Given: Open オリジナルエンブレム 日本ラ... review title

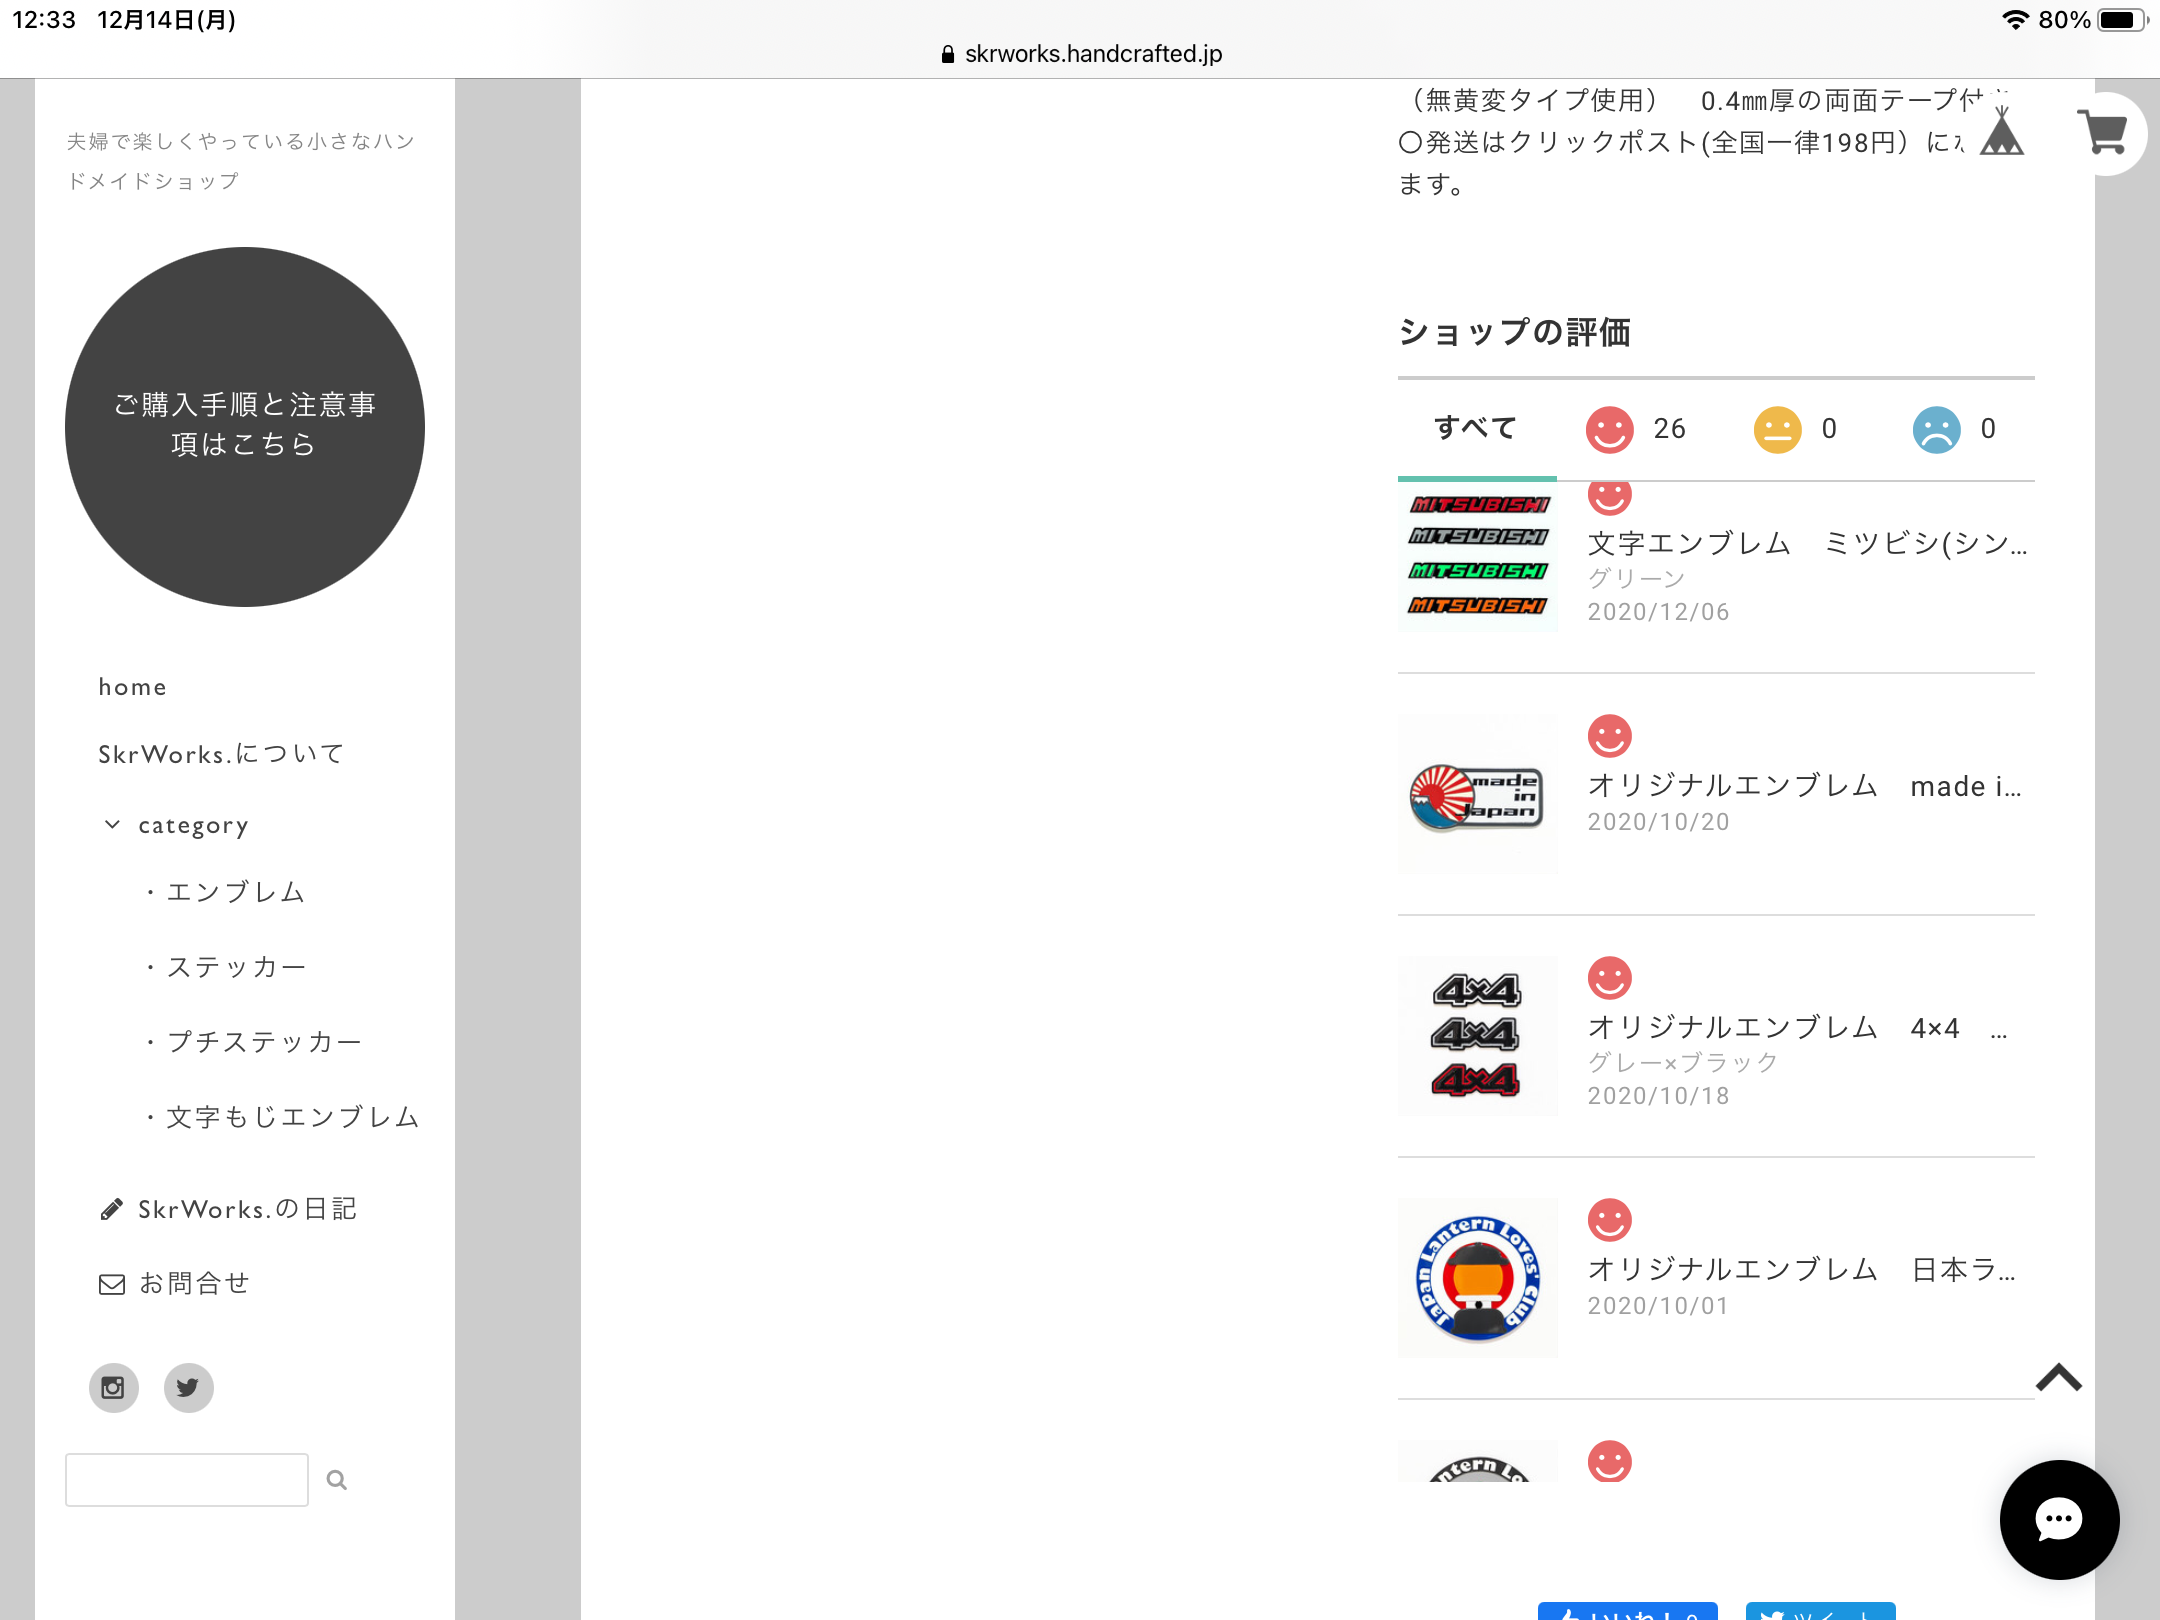Looking at the screenshot, I should pos(1802,1269).
